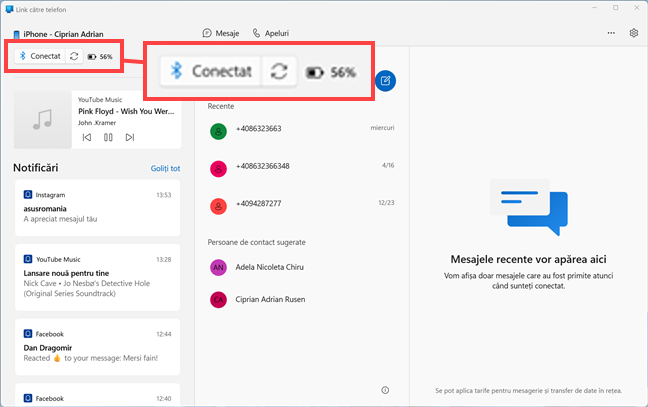The height and width of the screenshot is (407, 648).
Task: Click the YouTube Music notification app icon
Action: tap(28, 259)
